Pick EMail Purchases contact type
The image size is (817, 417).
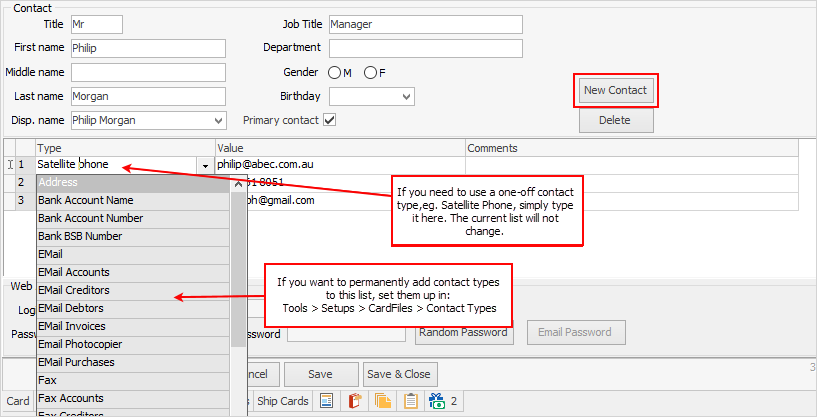point(133,362)
